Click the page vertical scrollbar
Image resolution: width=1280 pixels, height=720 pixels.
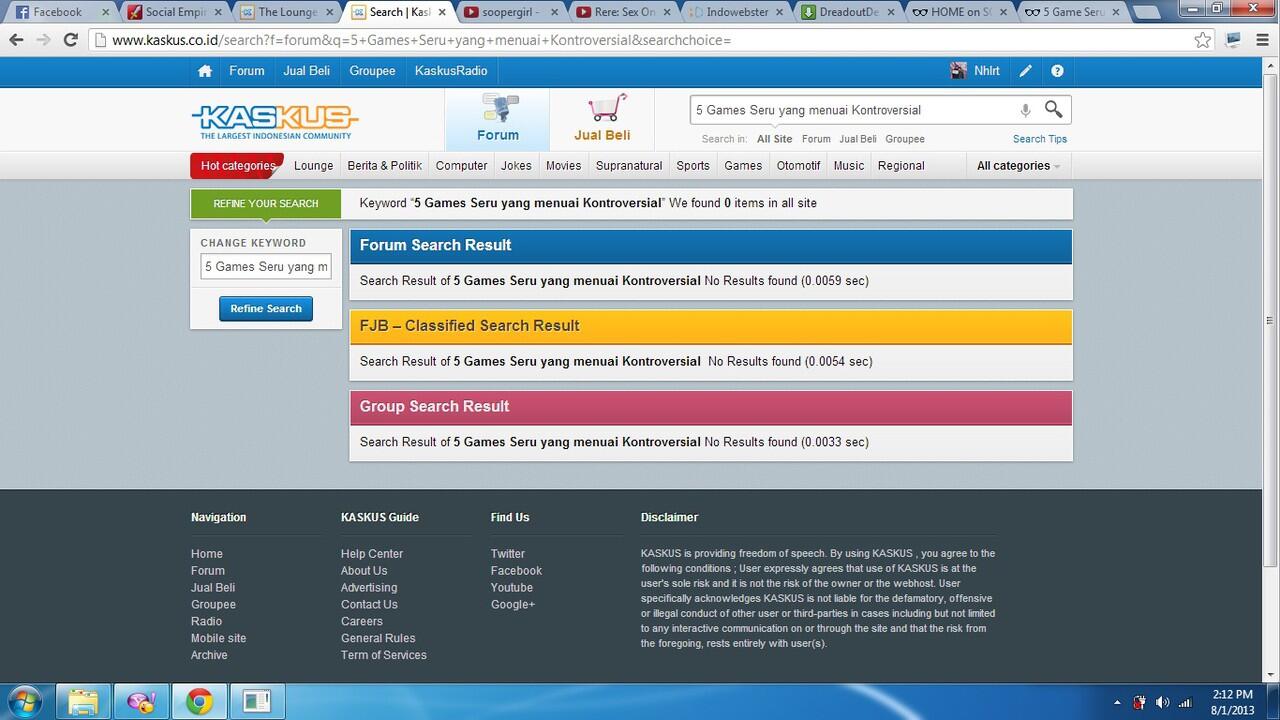tap(1270, 320)
